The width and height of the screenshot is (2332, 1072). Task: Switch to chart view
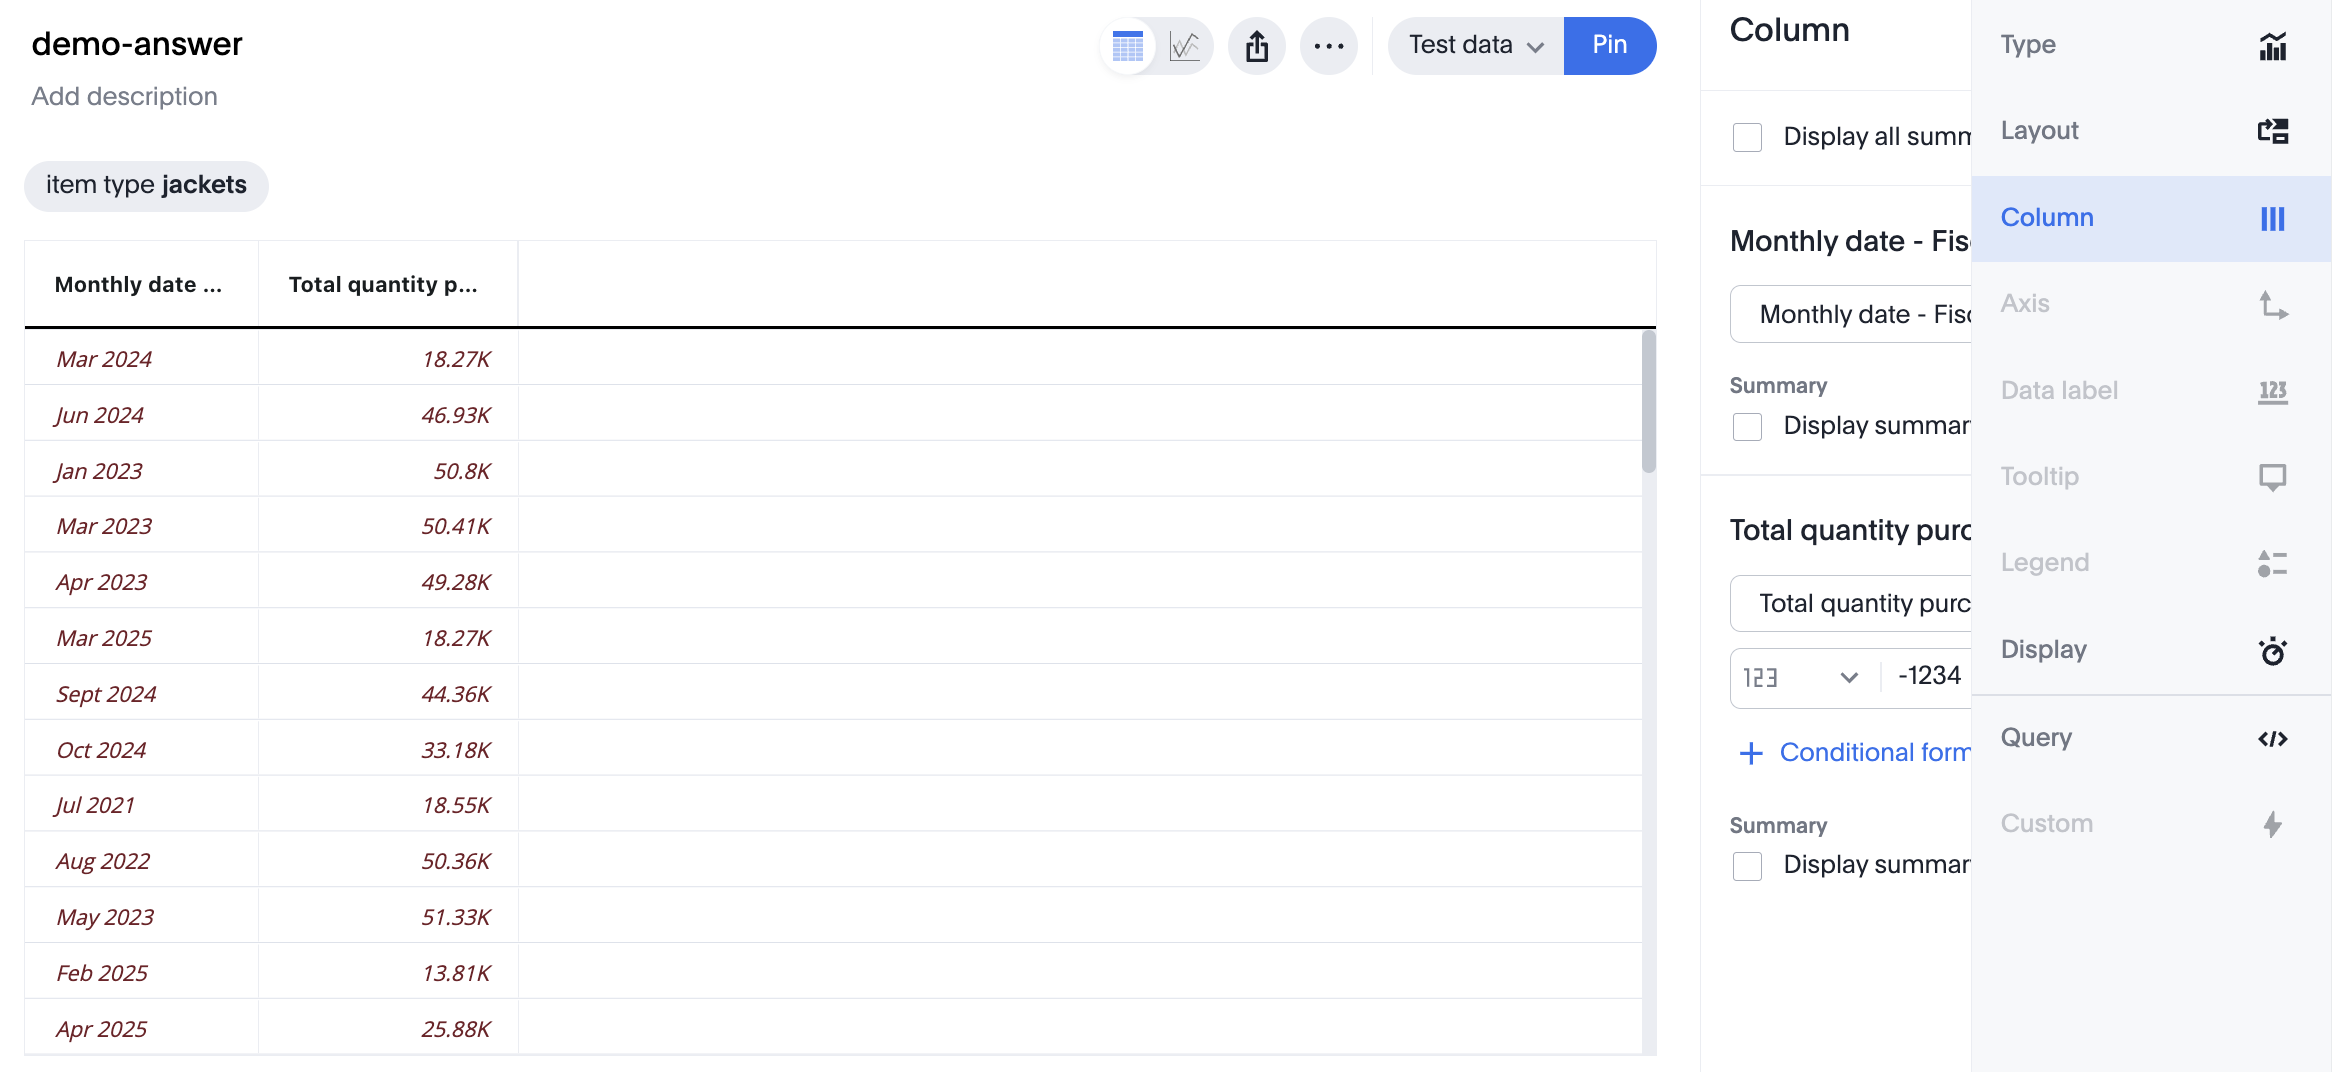tap(1184, 45)
